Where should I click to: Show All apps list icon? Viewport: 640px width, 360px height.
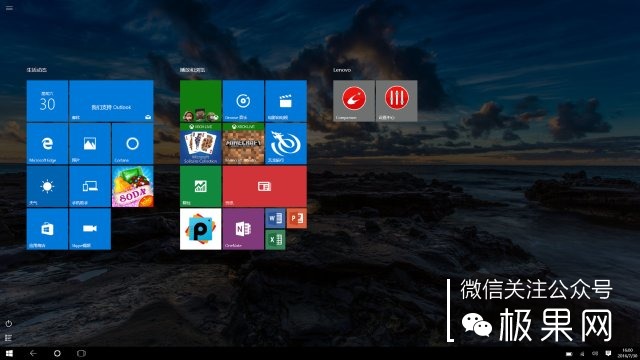(x=9, y=338)
